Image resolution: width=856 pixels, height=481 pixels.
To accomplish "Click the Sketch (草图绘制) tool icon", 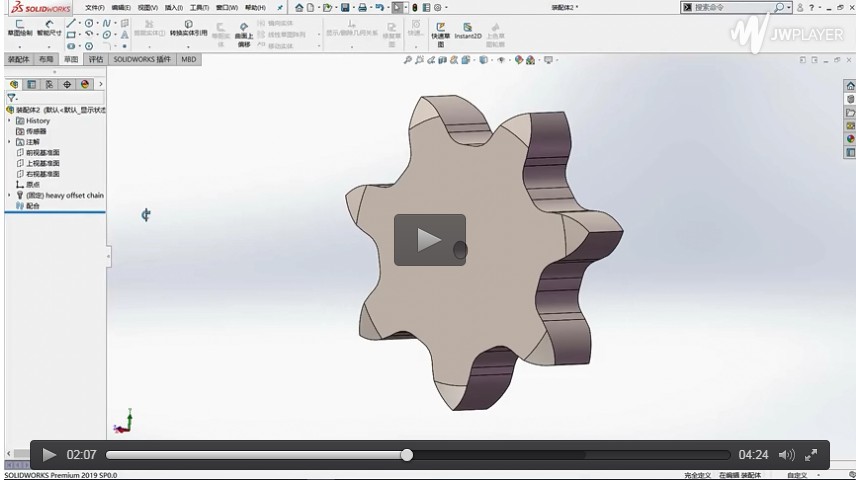I will pyautogui.click(x=19, y=26).
